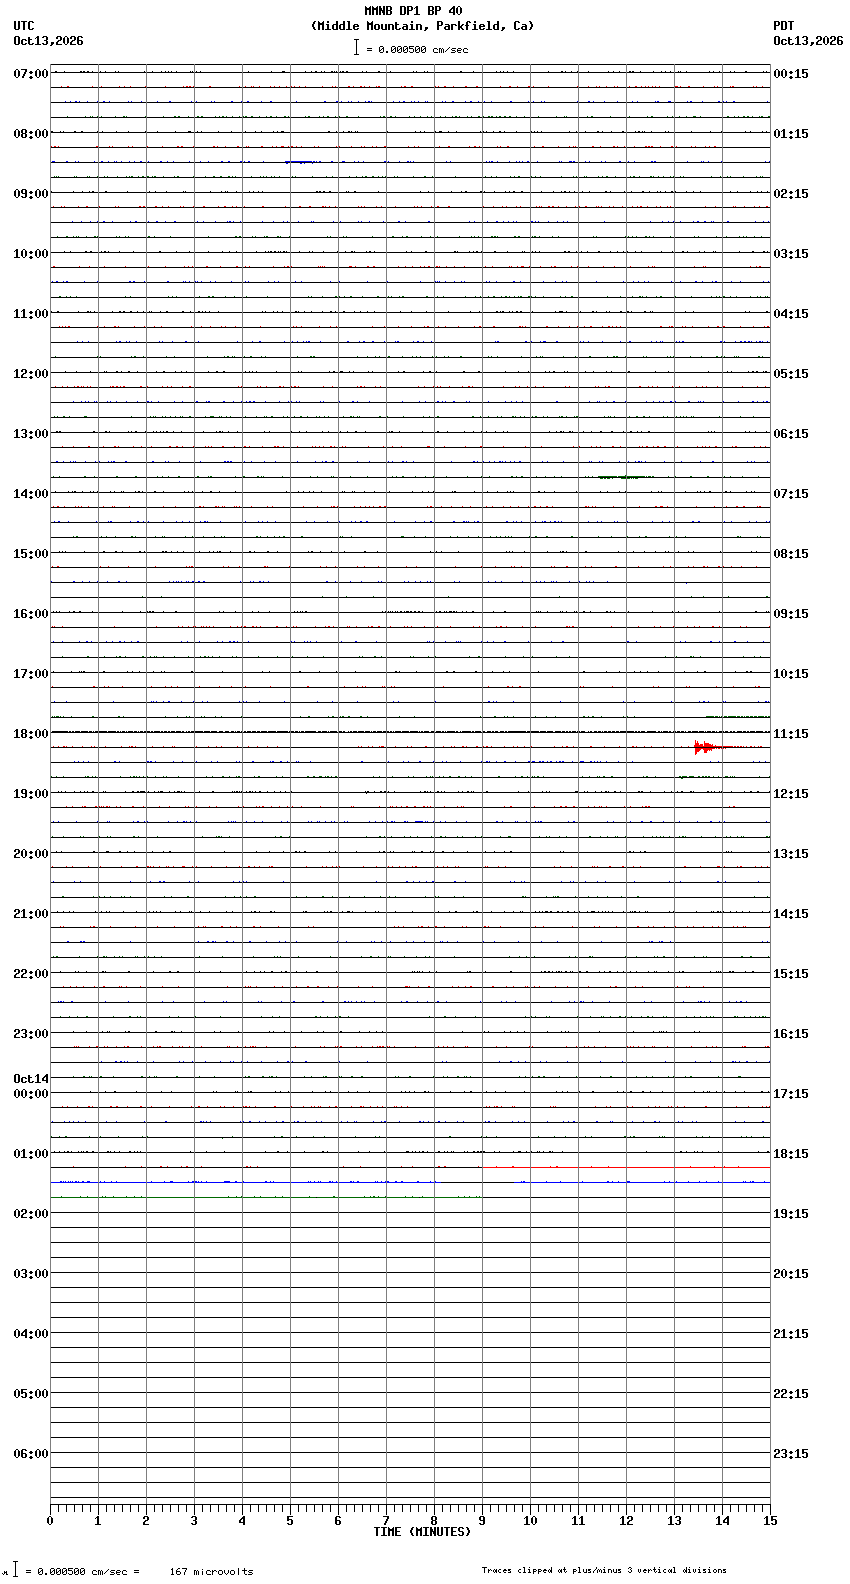Image resolution: width=850 pixels, height=1584 pixels.
Task: Click the 18:15 PDT time label
Action: [x=791, y=1154]
